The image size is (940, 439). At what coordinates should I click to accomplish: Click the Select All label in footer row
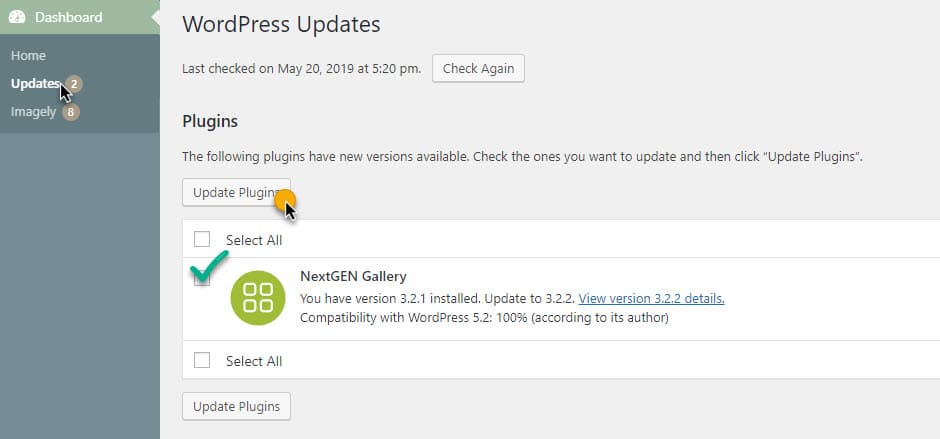(254, 361)
